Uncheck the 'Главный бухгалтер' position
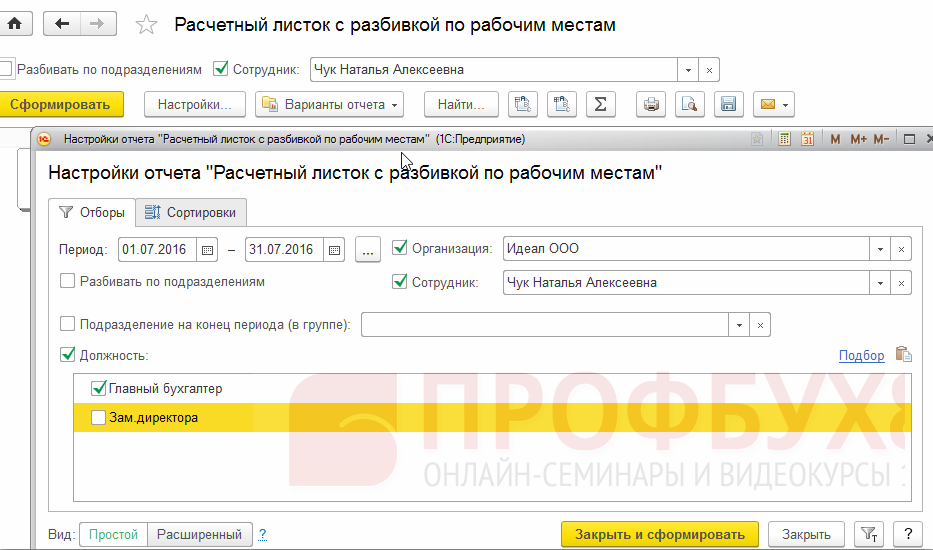This screenshot has width=933, height=550. [98, 388]
